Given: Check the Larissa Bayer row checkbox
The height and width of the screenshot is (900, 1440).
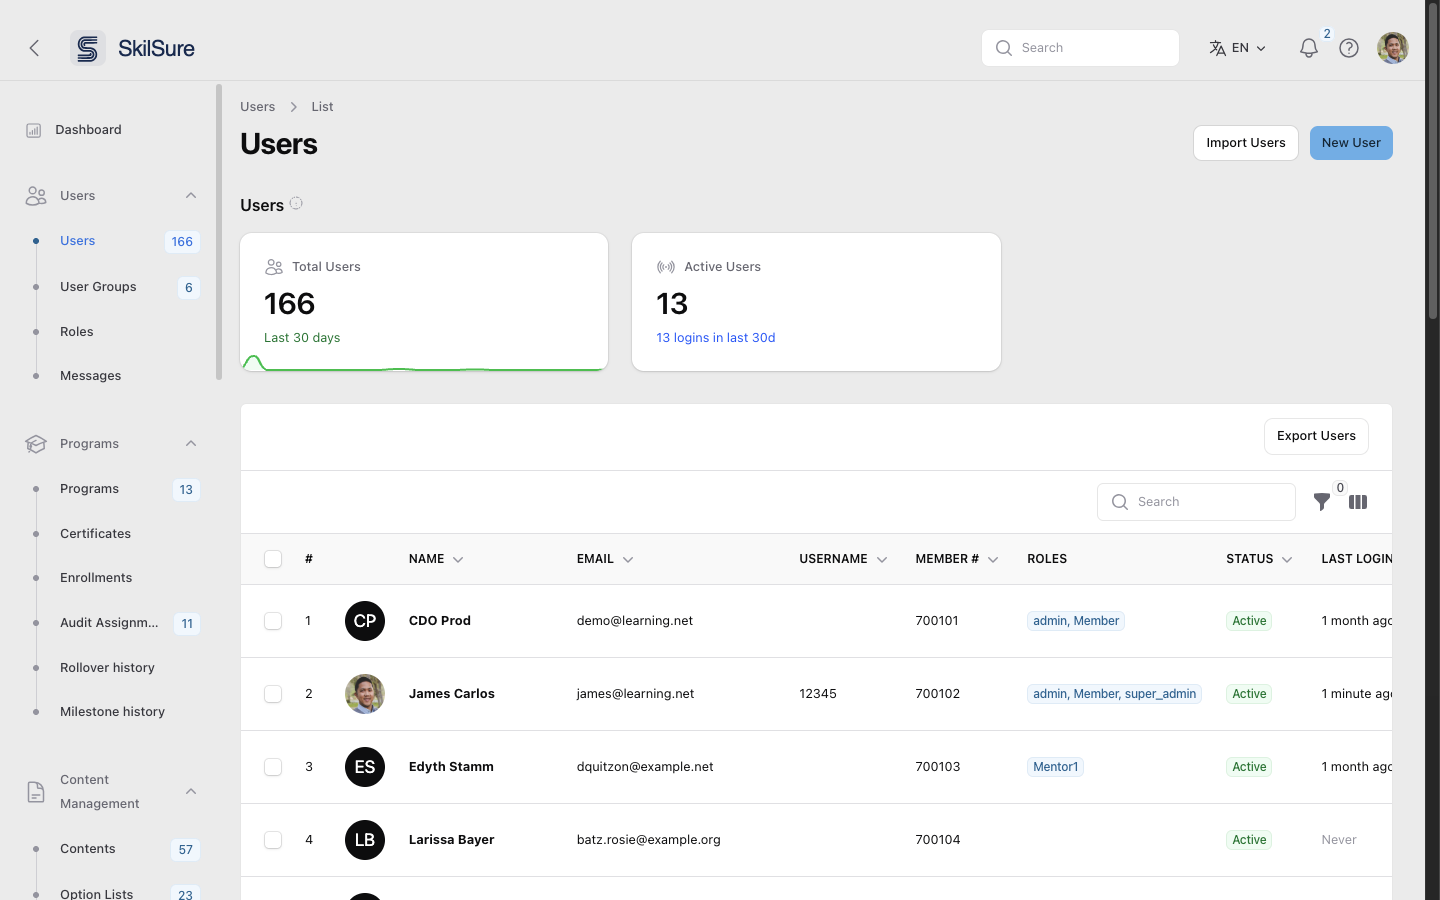Looking at the screenshot, I should pyautogui.click(x=273, y=840).
